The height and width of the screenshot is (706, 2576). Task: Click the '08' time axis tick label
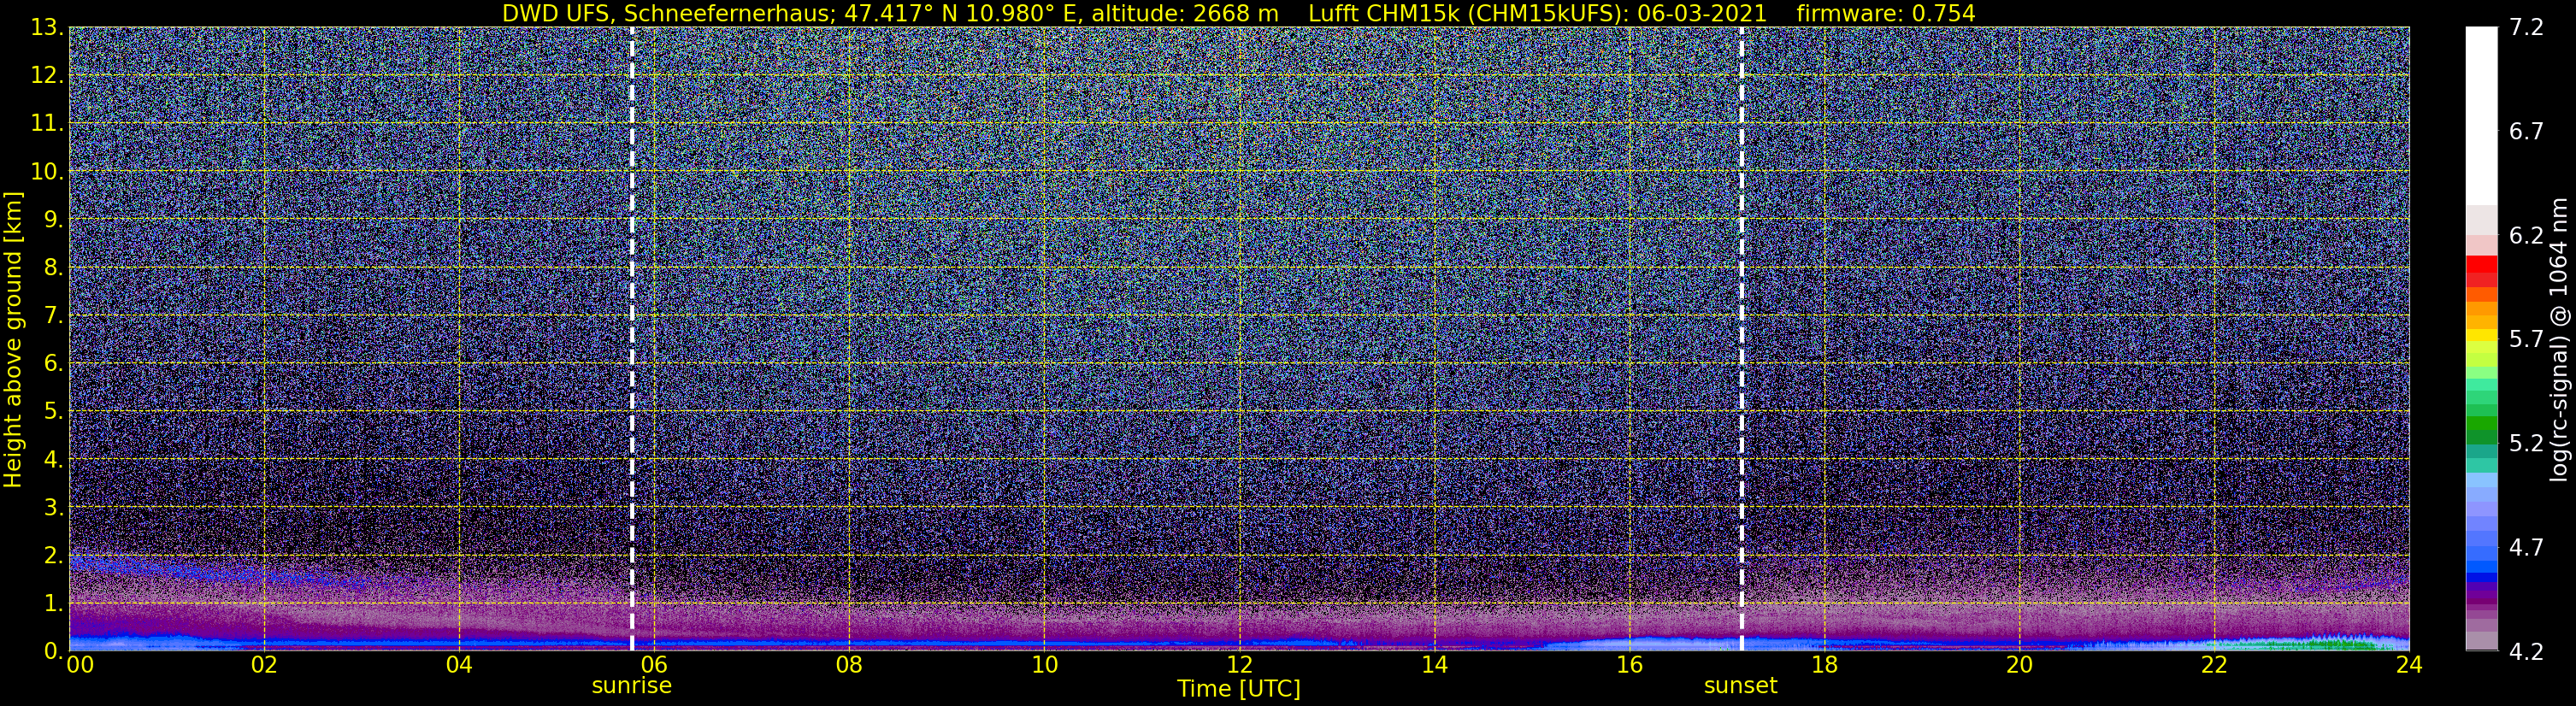849,665
